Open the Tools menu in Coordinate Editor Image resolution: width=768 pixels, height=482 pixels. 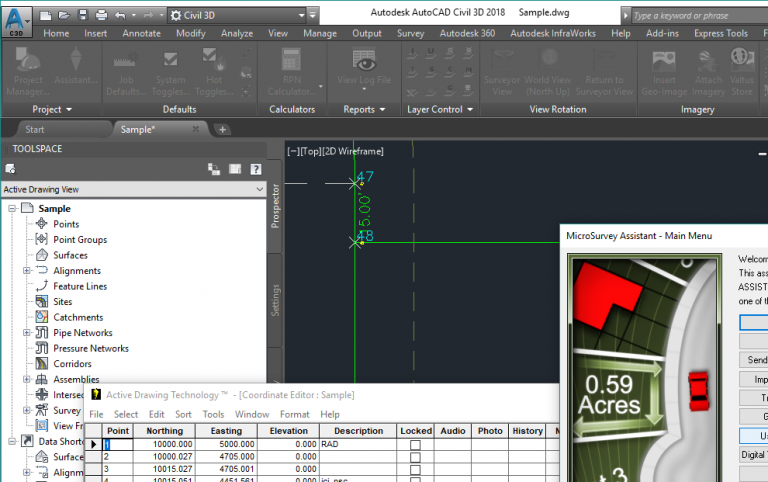pos(213,414)
